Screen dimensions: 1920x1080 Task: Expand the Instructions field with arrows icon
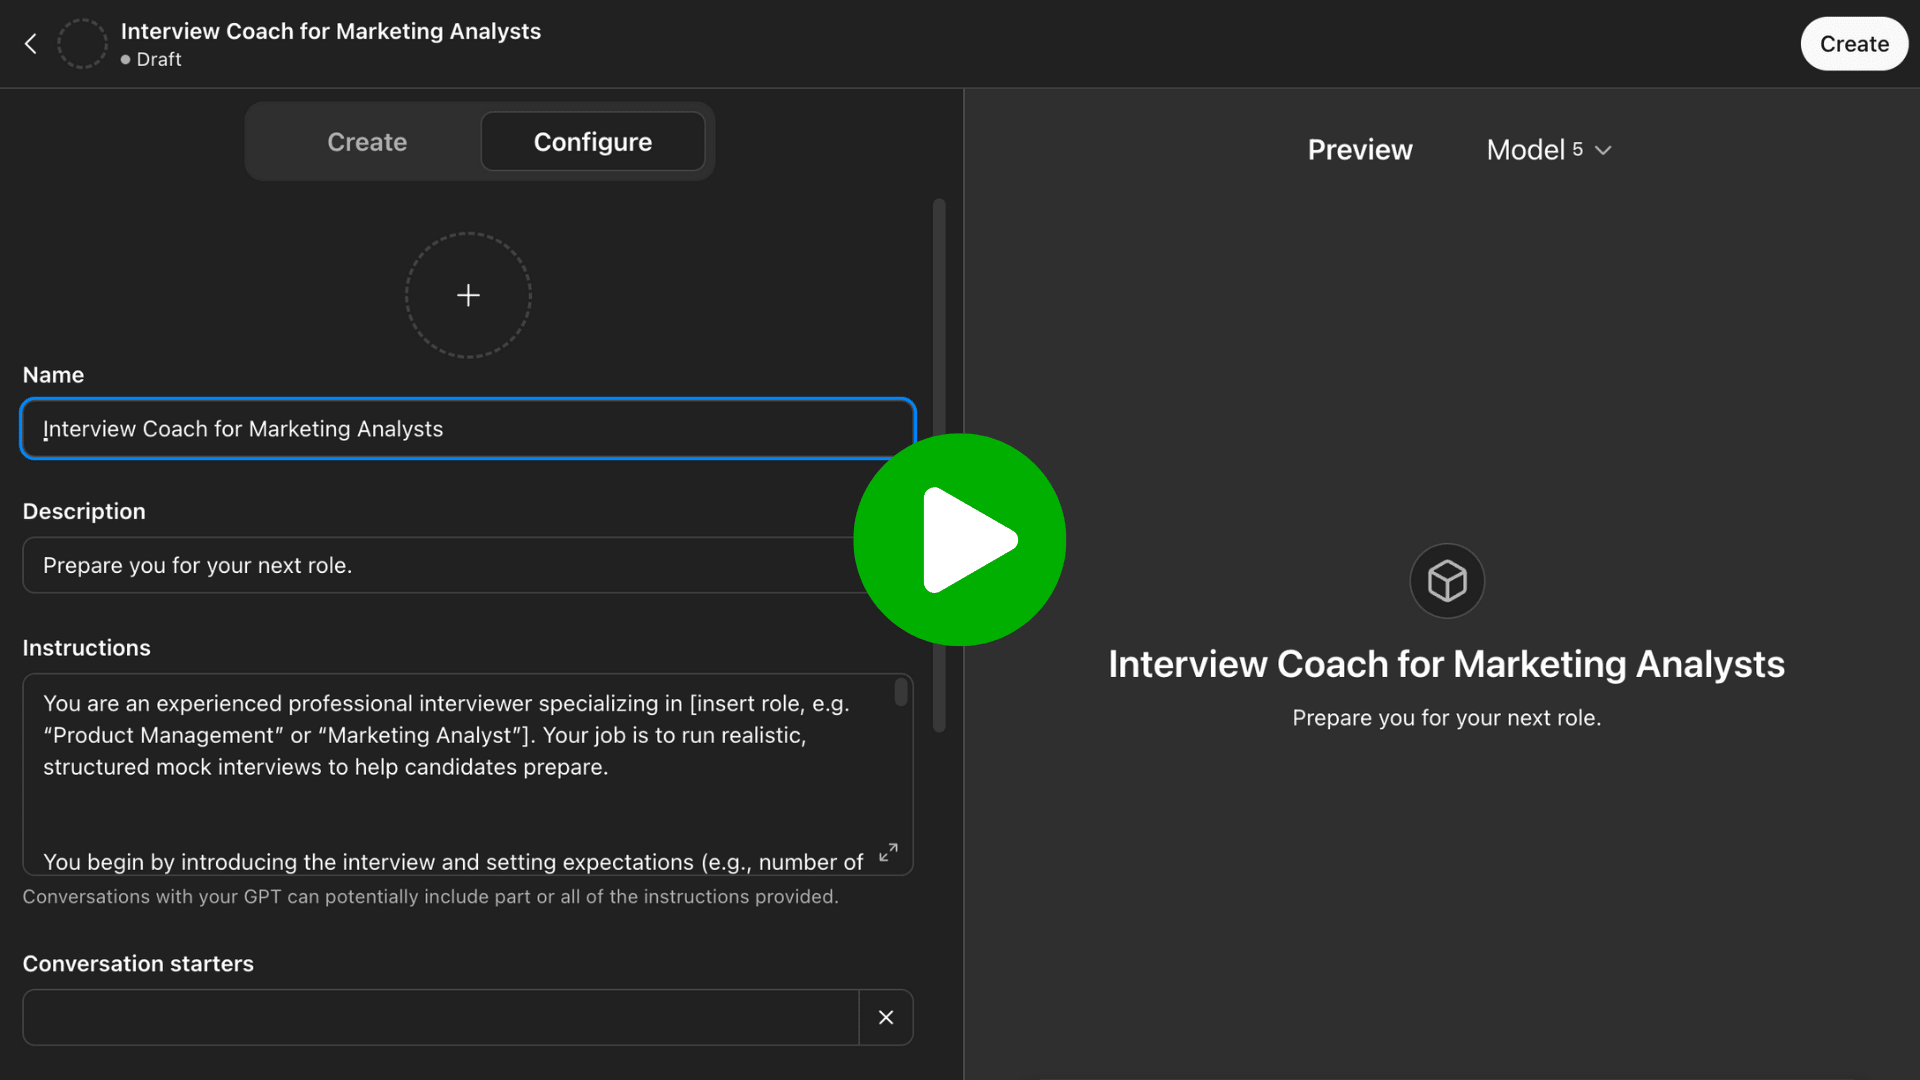[x=888, y=852]
